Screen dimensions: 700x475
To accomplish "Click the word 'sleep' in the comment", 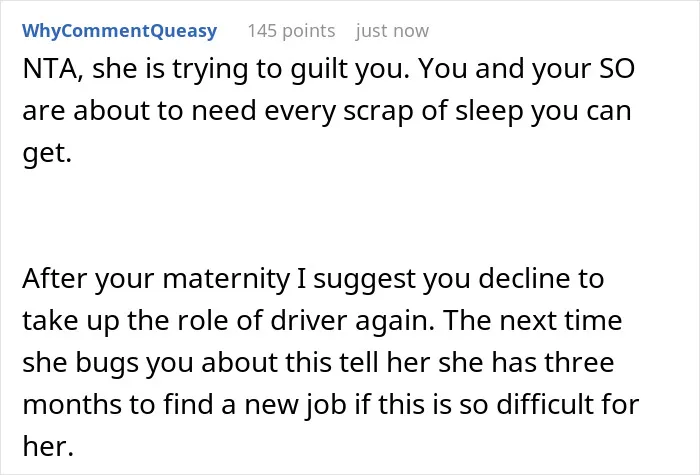I will coord(488,112).
